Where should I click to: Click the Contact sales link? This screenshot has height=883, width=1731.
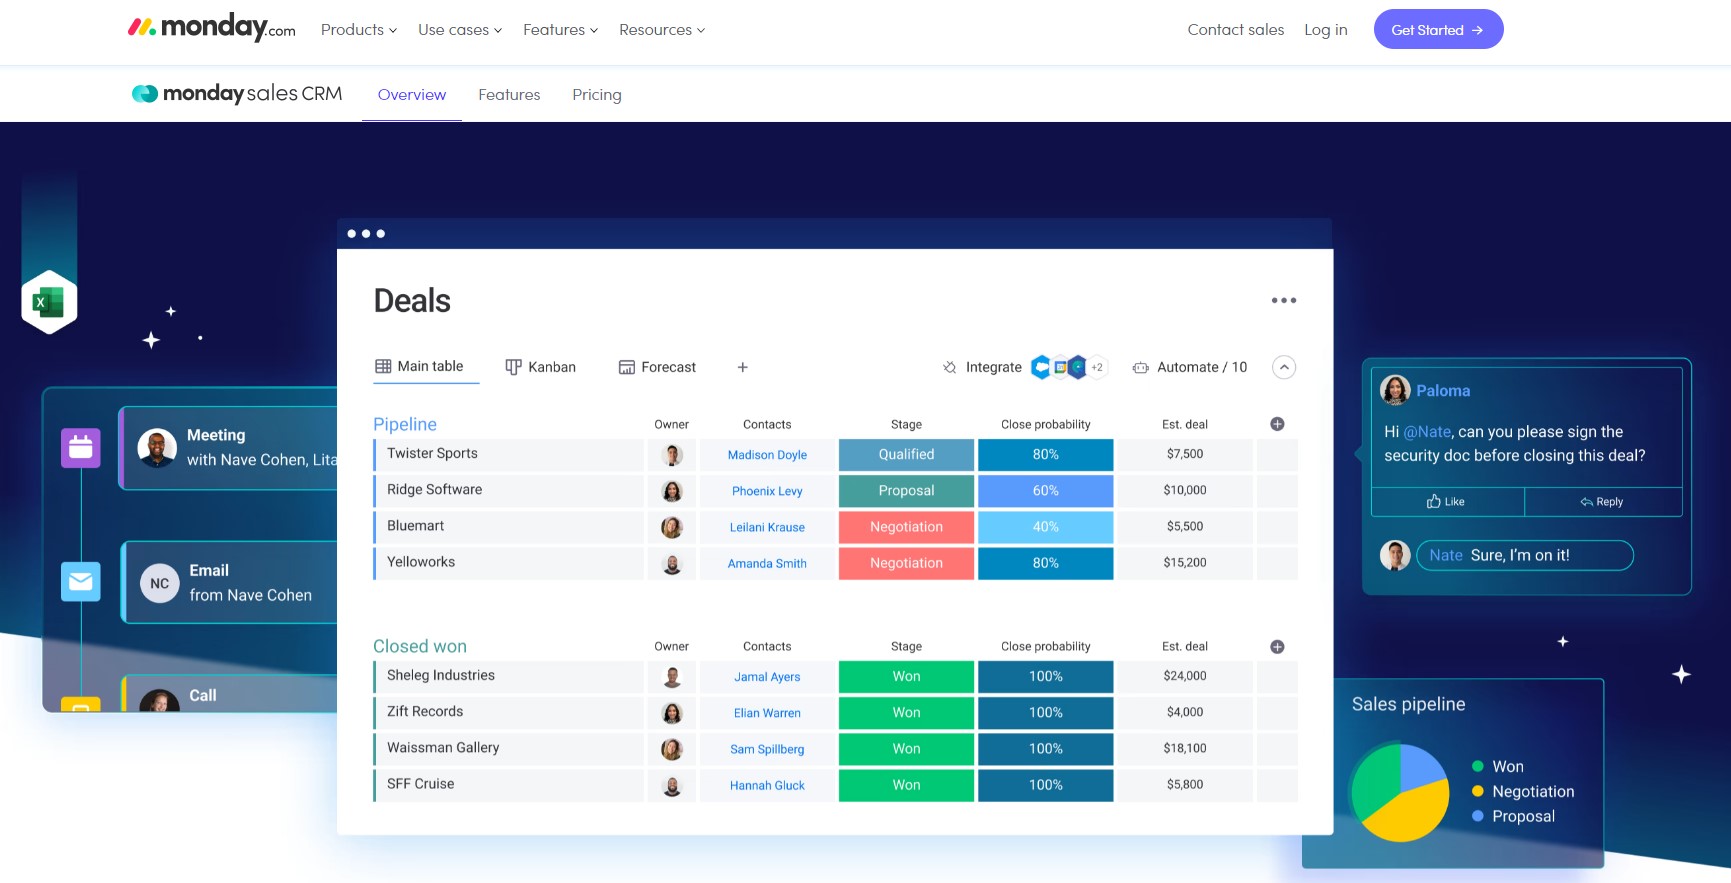(1236, 30)
